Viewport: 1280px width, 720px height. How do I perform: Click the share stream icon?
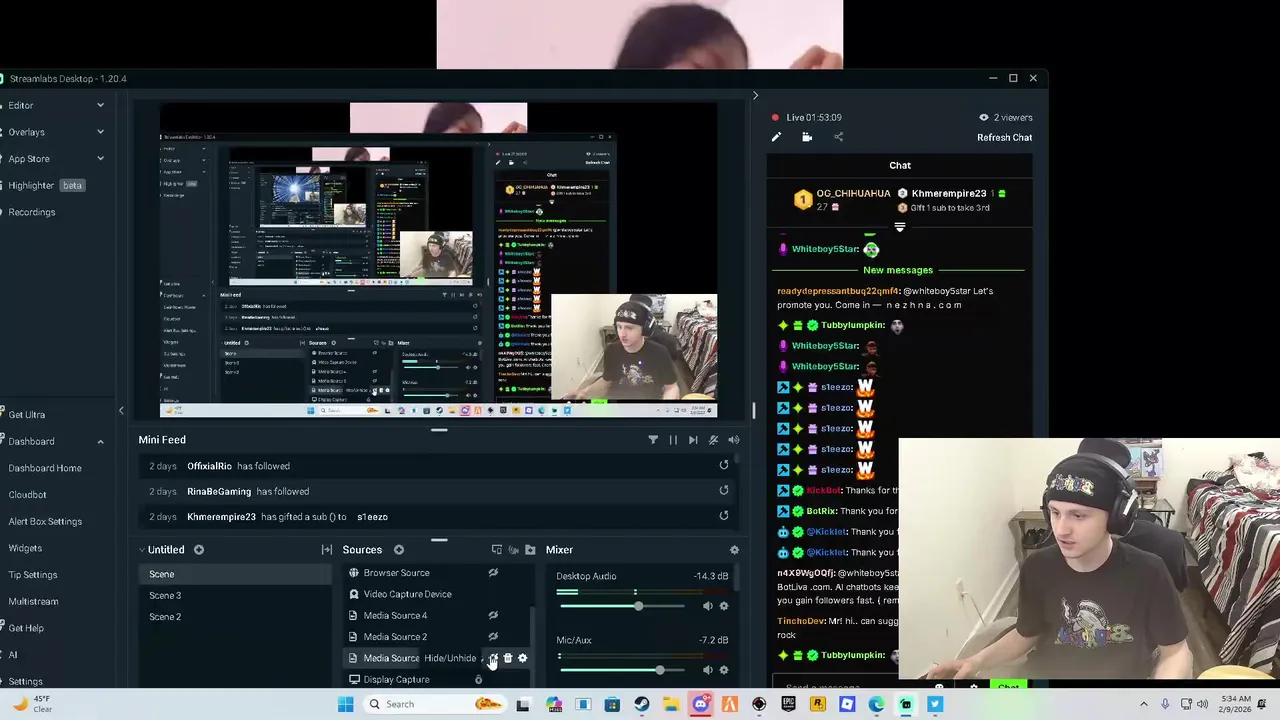[x=838, y=138]
